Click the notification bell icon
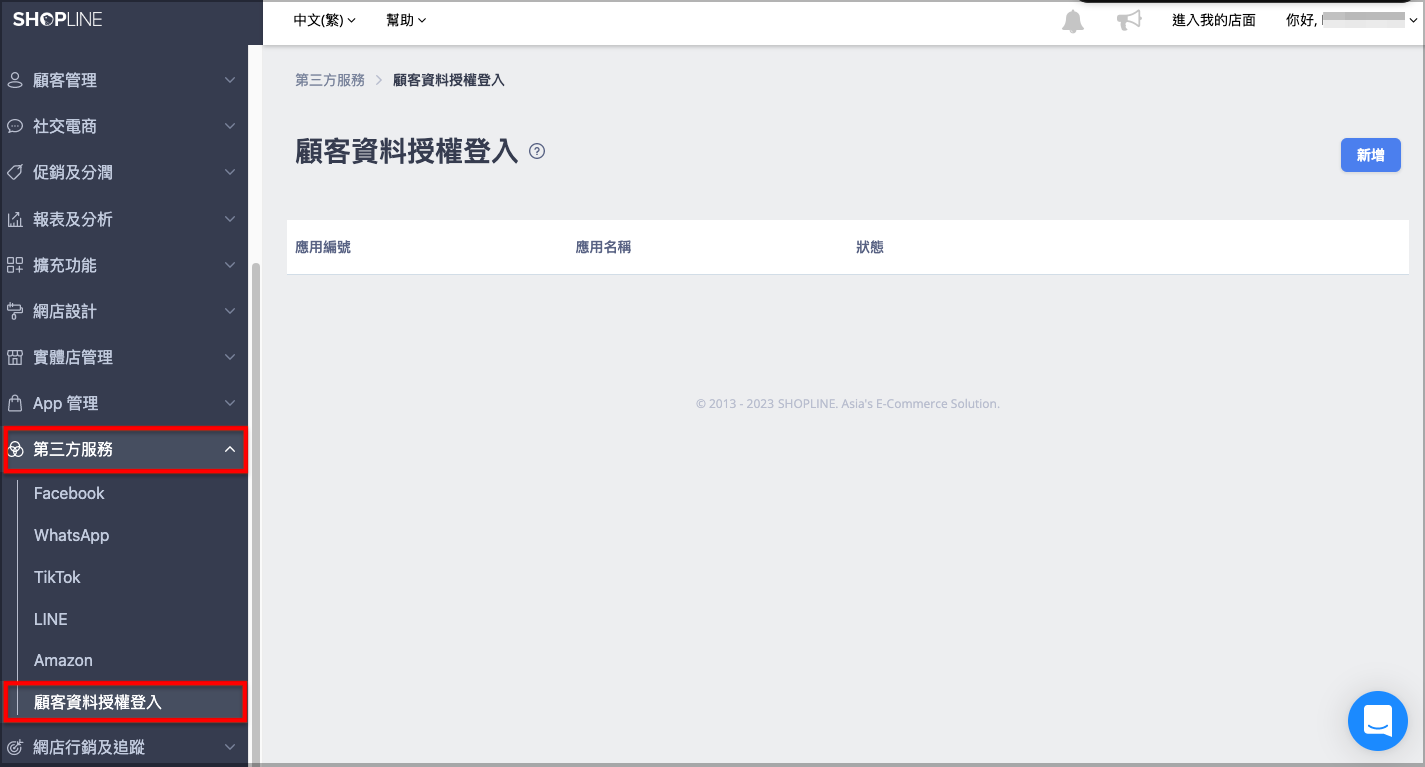 [x=1073, y=21]
